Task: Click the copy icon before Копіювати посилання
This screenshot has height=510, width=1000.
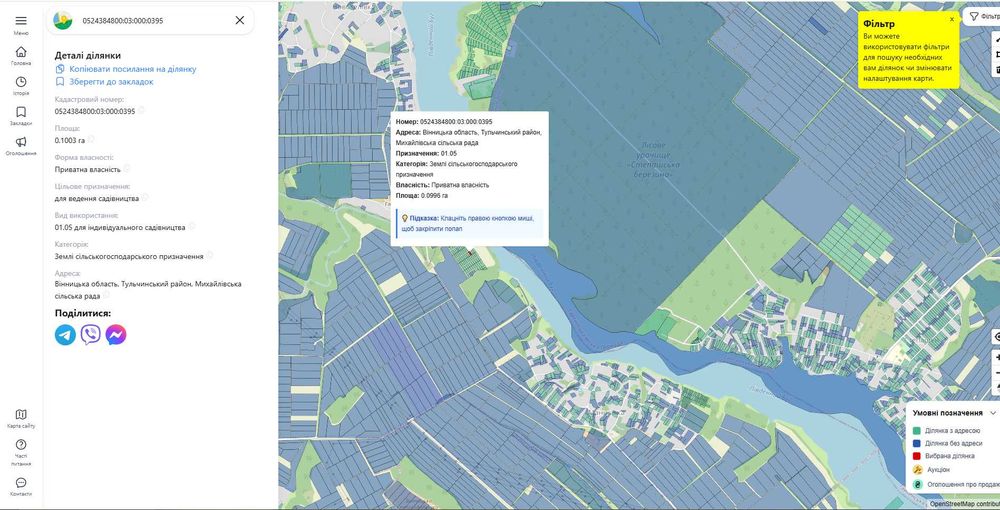Action: point(60,69)
